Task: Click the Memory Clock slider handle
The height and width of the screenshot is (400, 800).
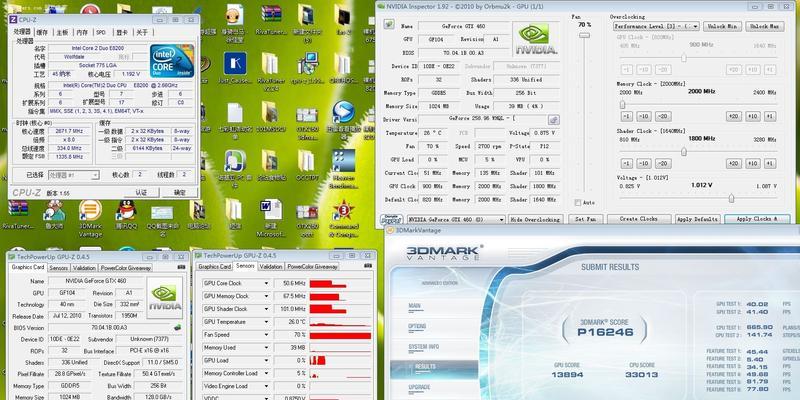Action: tap(622, 105)
